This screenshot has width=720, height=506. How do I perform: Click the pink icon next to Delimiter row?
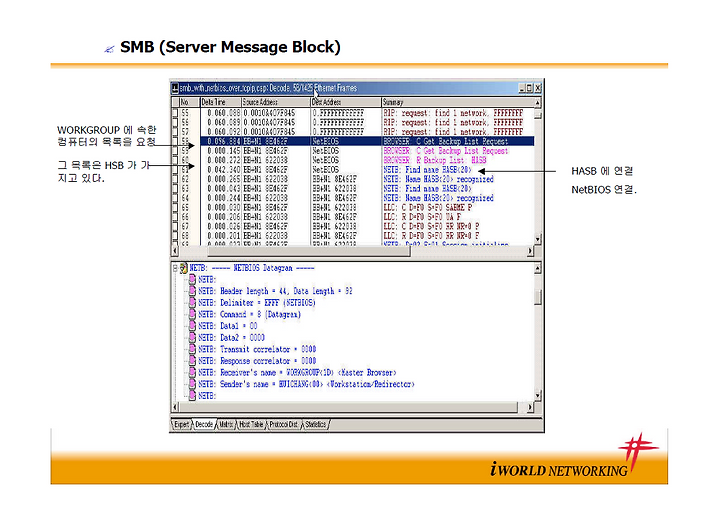point(192,303)
